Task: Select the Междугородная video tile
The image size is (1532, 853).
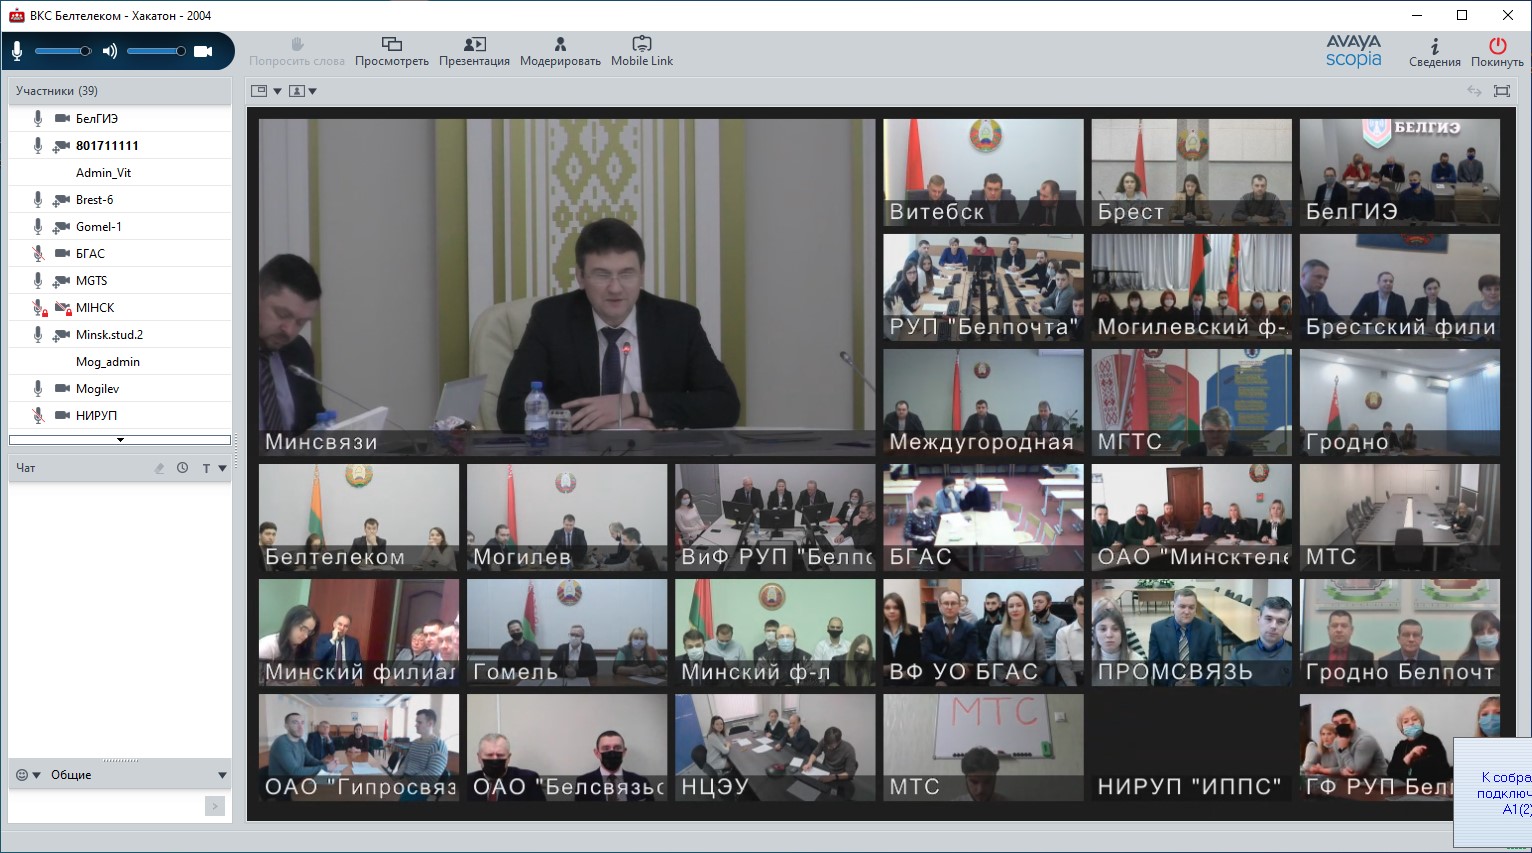Action: point(983,403)
